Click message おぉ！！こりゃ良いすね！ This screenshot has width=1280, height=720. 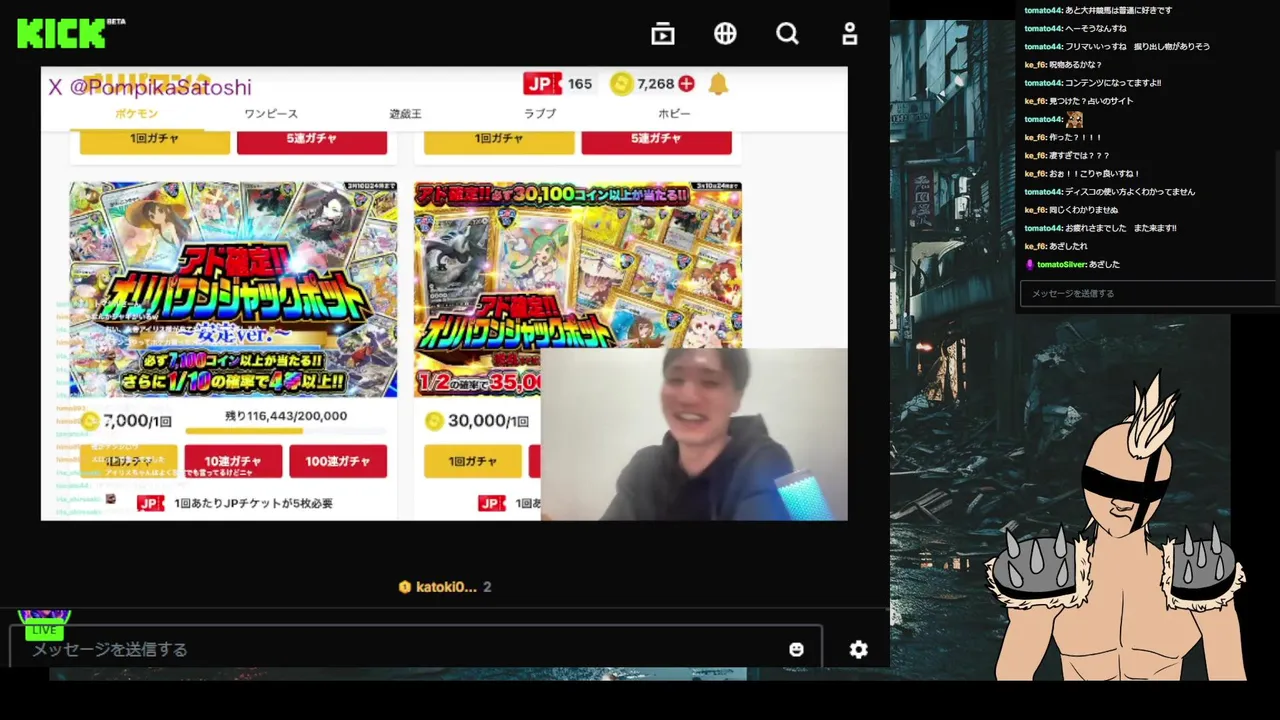pyautogui.click(x=1095, y=174)
